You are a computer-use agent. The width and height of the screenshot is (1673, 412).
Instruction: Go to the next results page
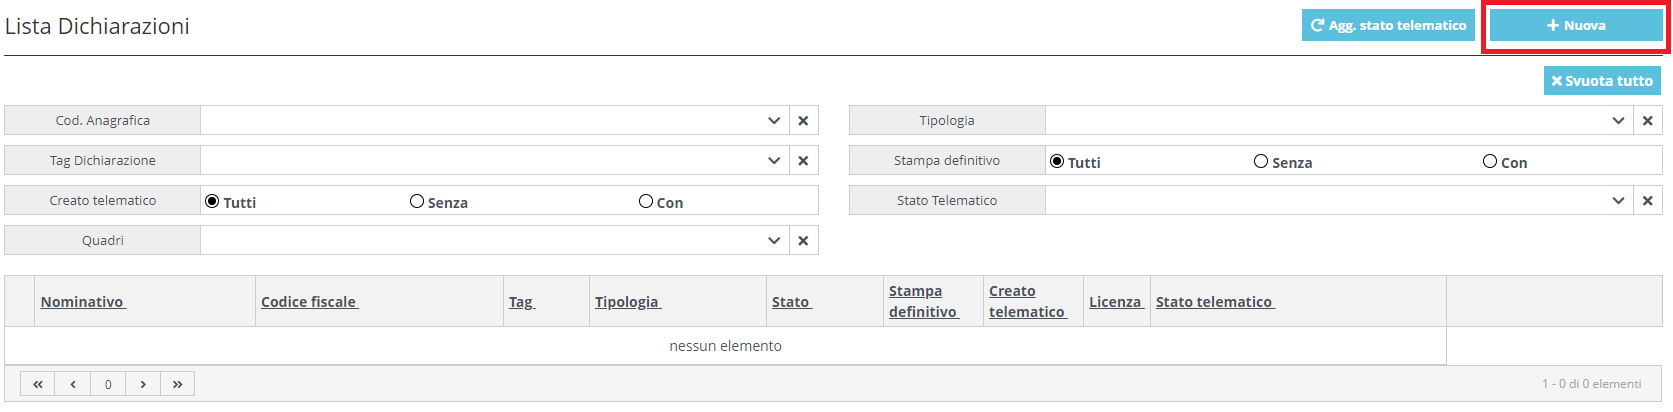(x=143, y=384)
